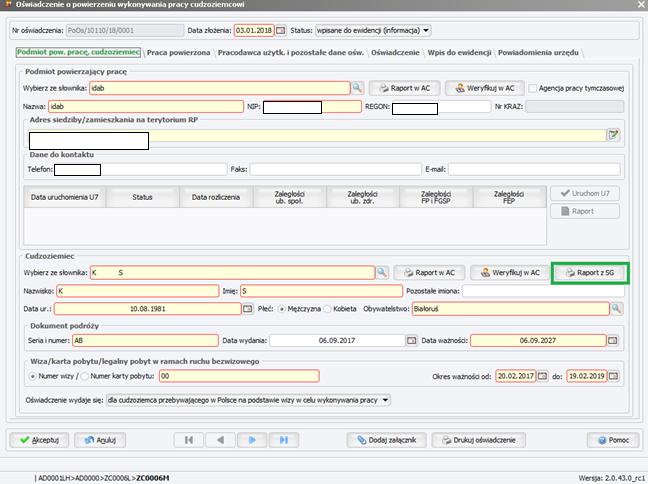
Task: Switch to the Oświadczenie tab
Action: (395, 52)
